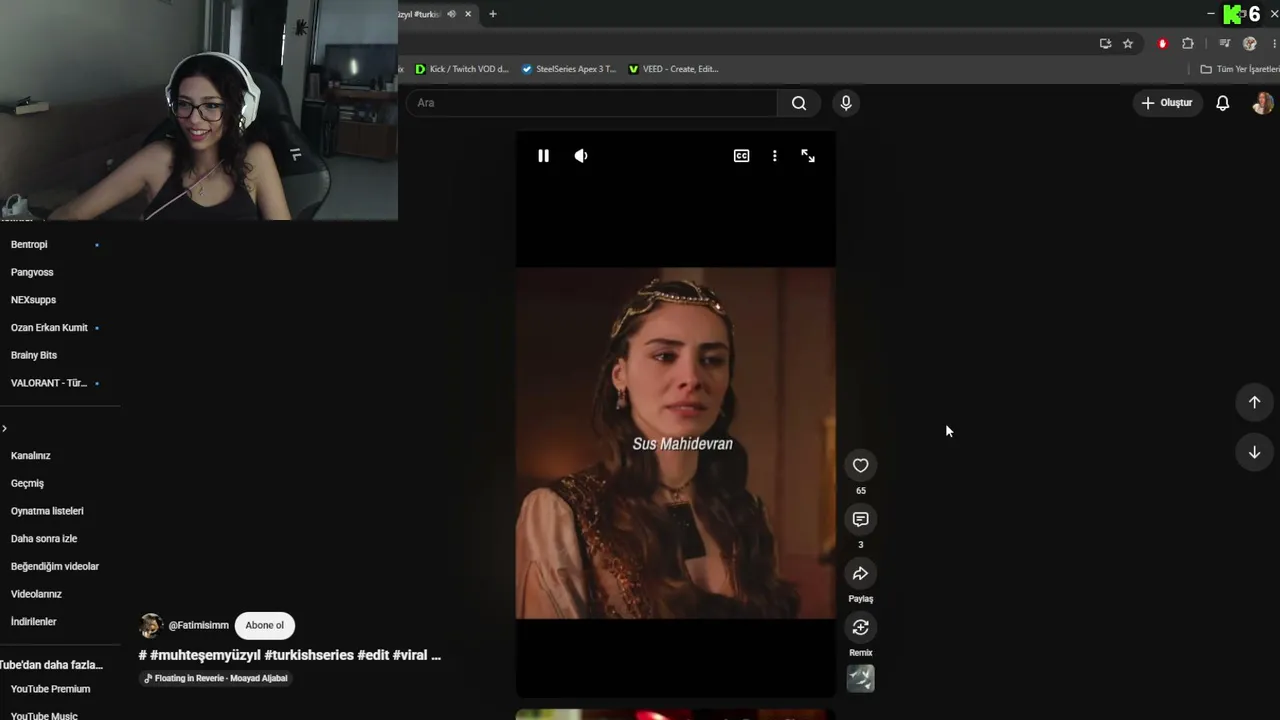The height and width of the screenshot is (720, 1280).
Task: Click the #turkishseries hashtag
Action: [x=309, y=655]
